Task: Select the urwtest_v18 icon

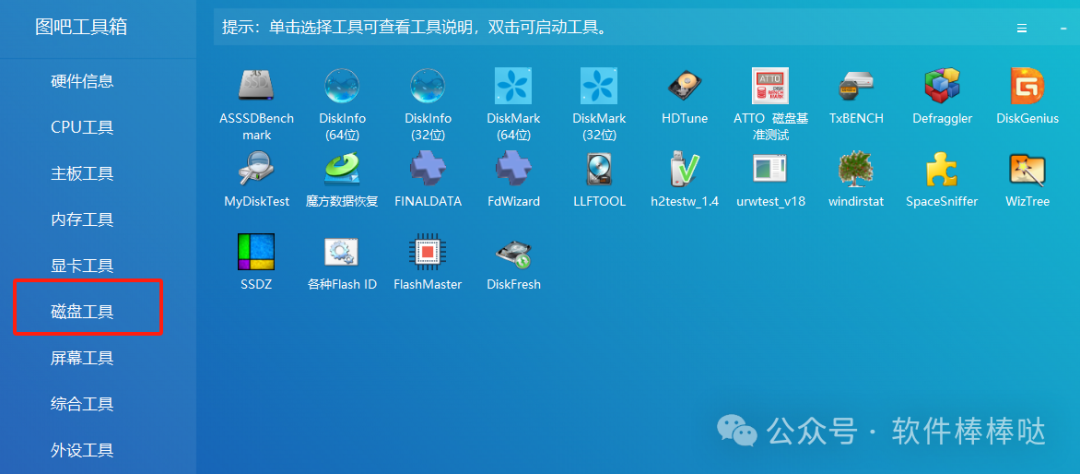Action: pos(770,169)
